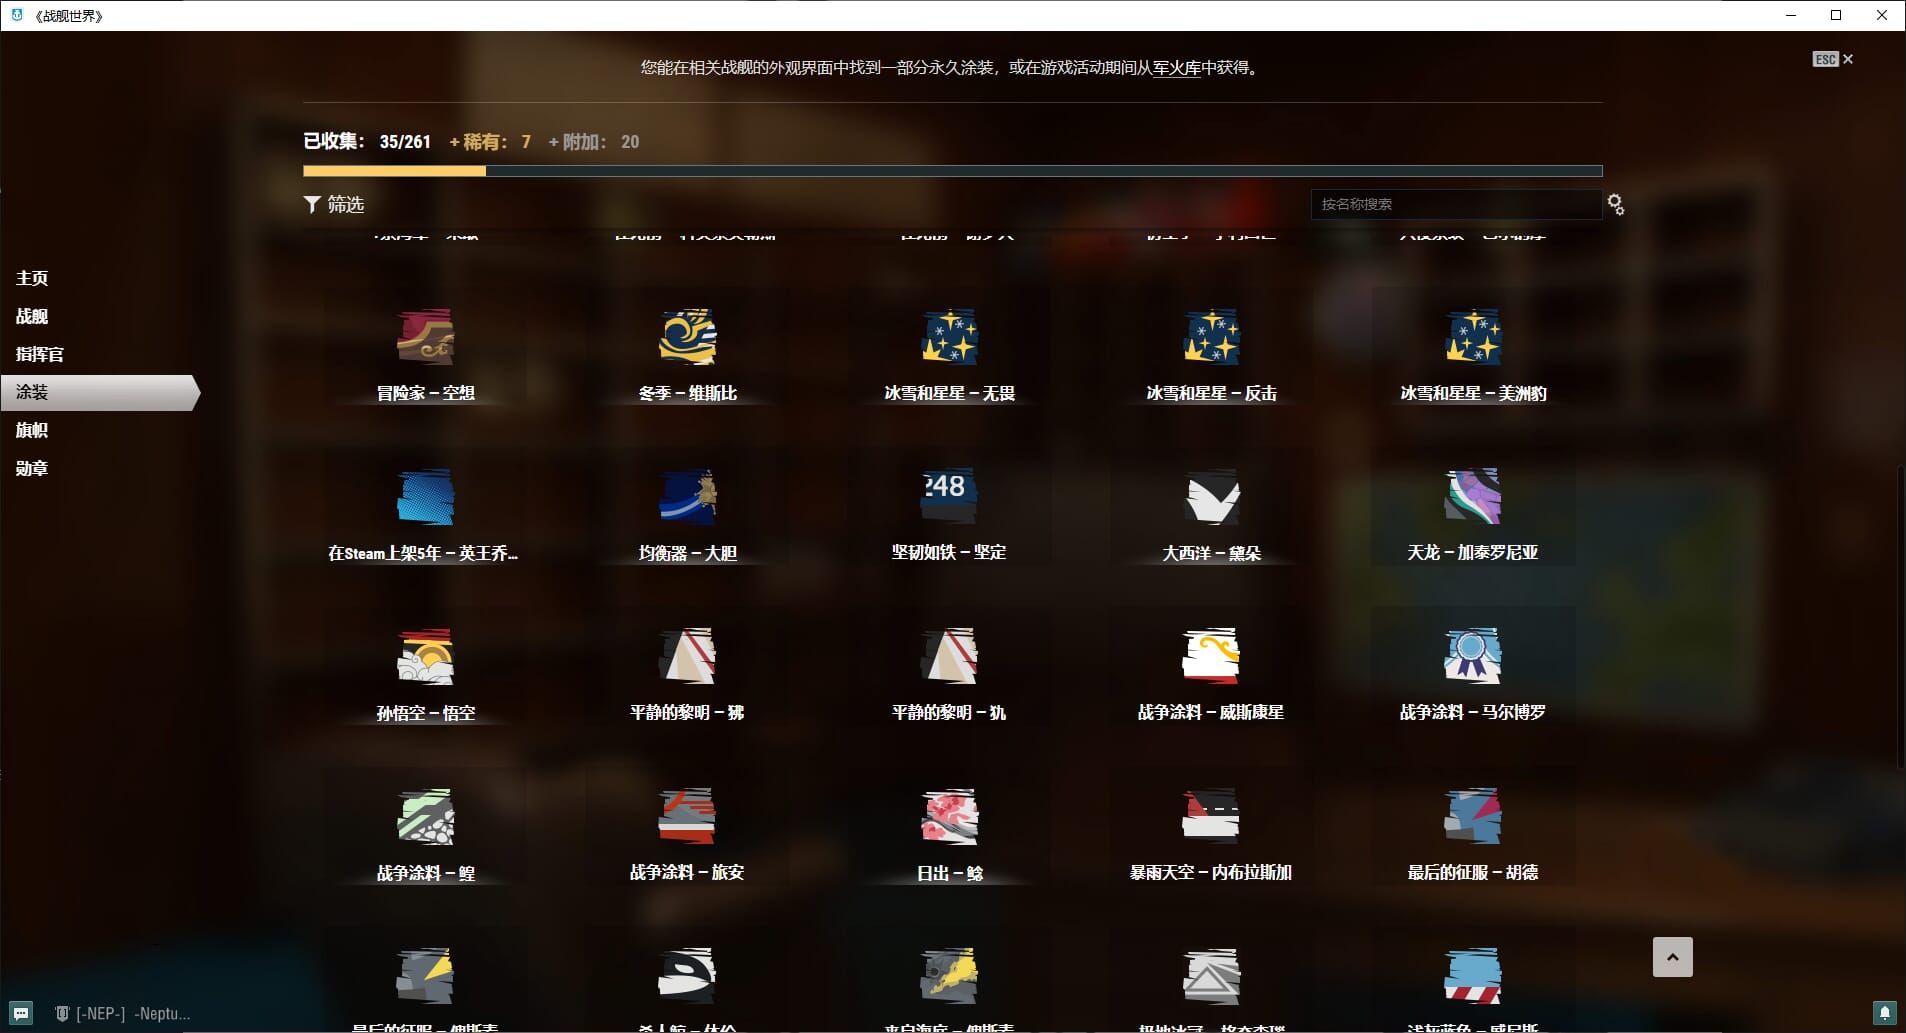Select the 冬季 – 维斯比 camouflage icon
Screen dimensions: 1906x1033
(x=687, y=337)
